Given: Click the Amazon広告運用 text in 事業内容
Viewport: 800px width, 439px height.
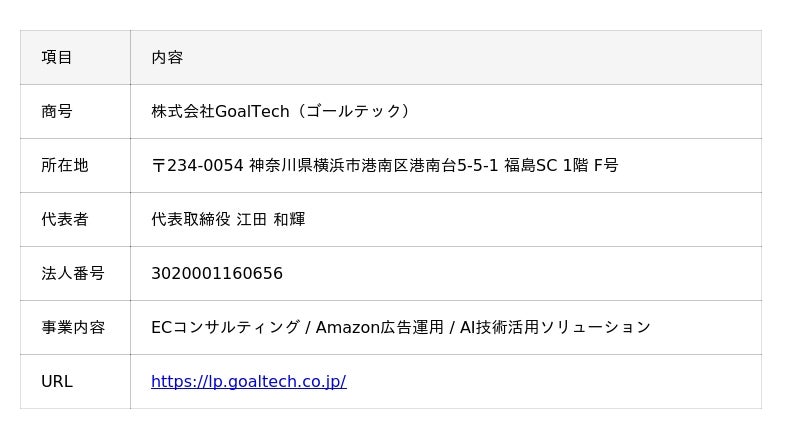Looking at the screenshot, I should (380, 327).
